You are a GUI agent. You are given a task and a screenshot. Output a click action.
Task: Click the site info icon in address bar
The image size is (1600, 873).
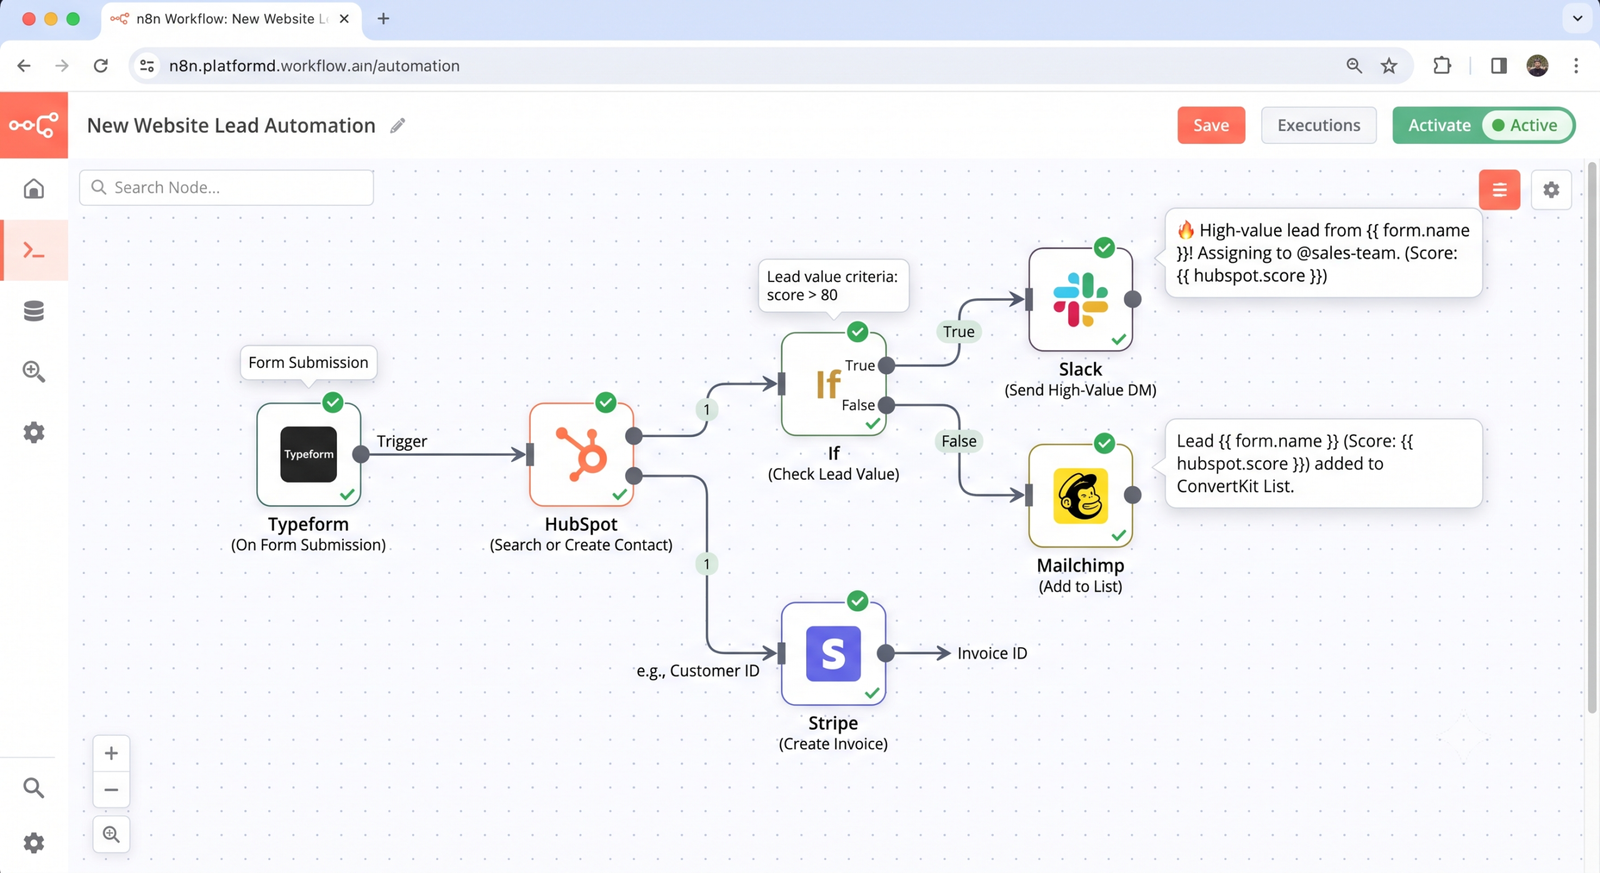147,66
